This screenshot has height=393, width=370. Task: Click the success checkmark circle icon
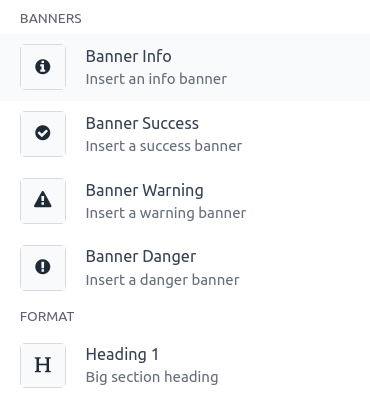(x=43, y=133)
